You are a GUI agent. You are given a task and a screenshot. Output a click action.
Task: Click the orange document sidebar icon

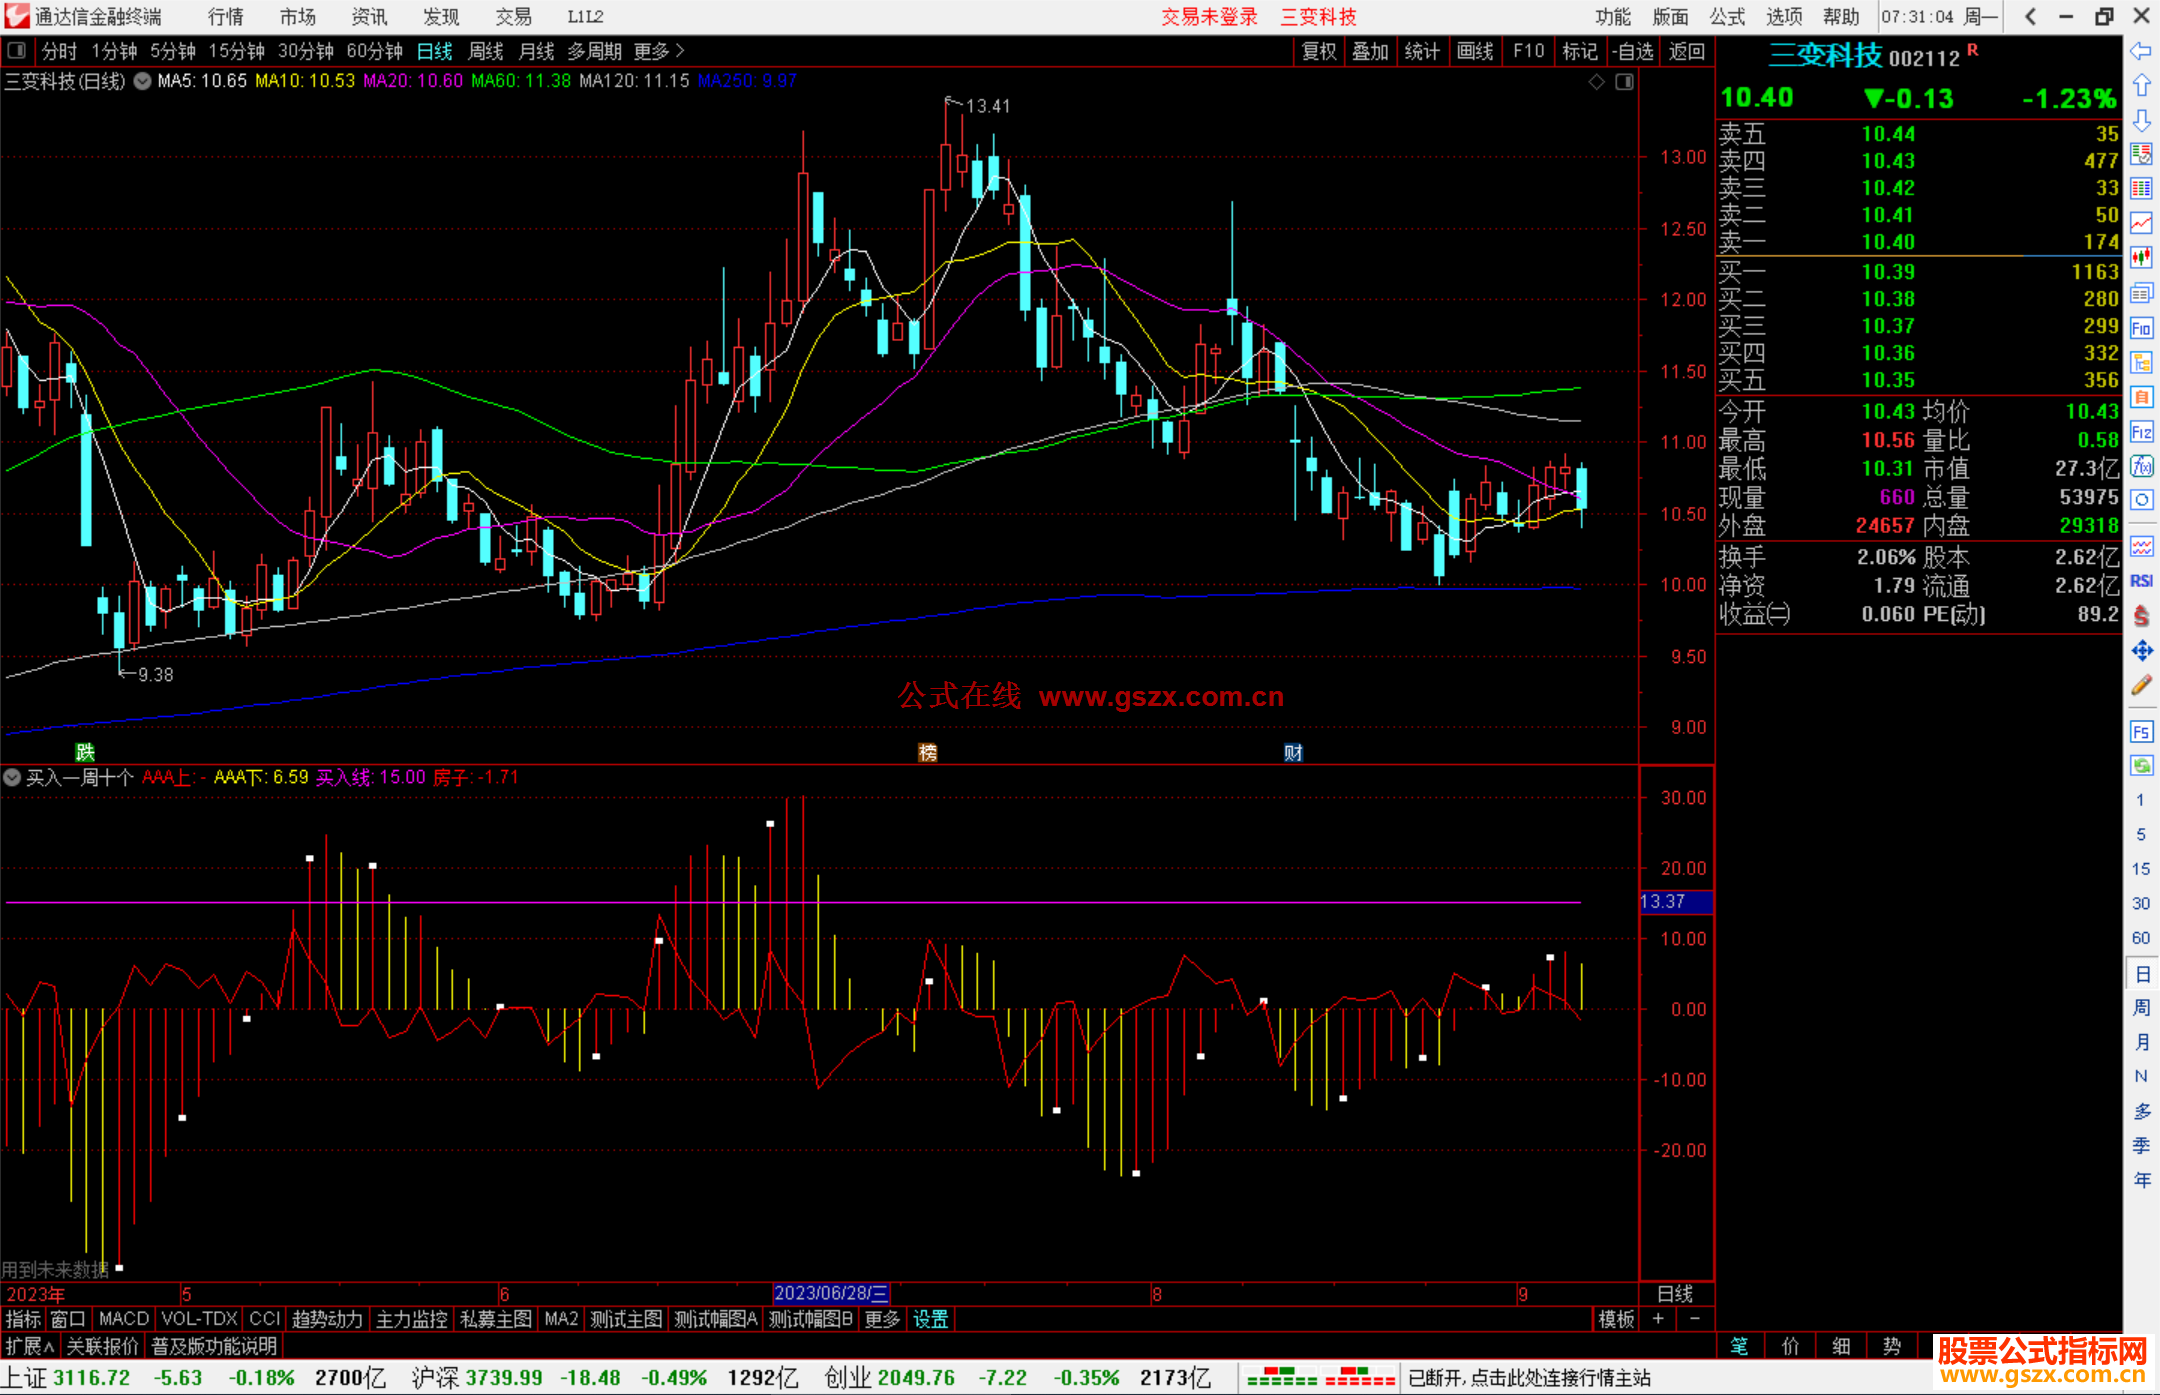click(x=2141, y=397)
